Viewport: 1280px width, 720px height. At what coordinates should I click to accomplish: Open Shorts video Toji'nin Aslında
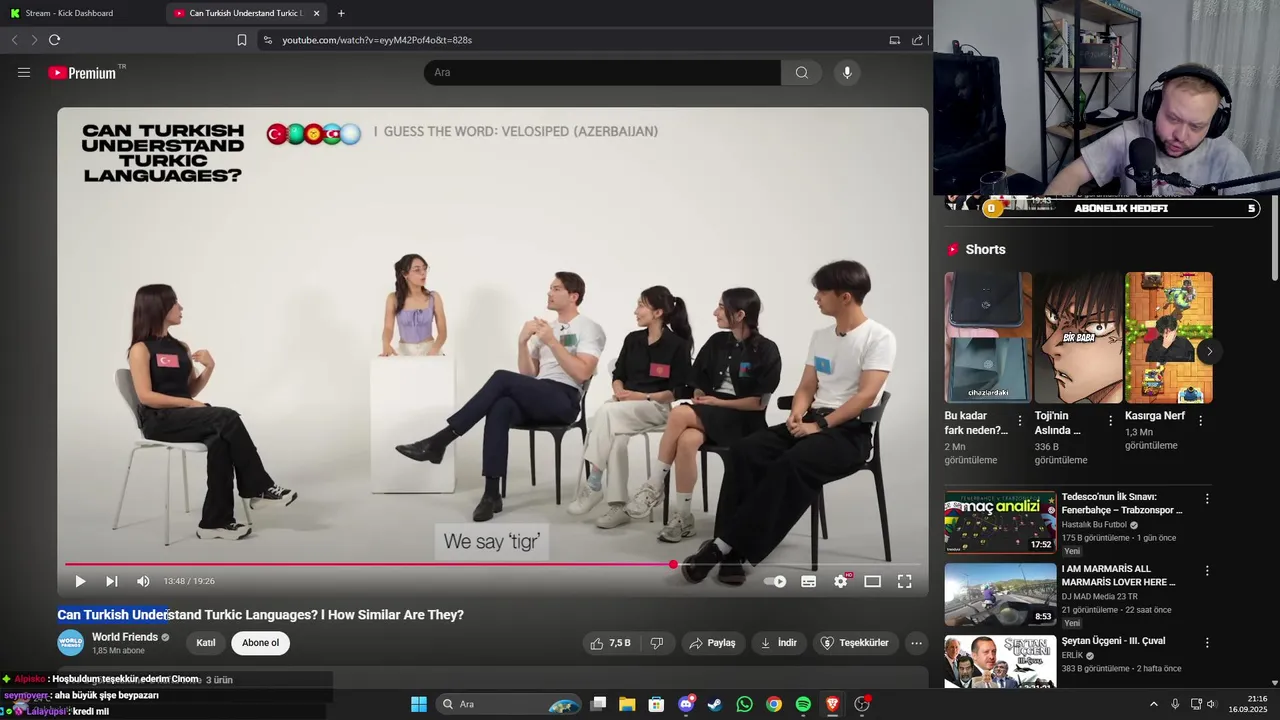click(1078, 337)
